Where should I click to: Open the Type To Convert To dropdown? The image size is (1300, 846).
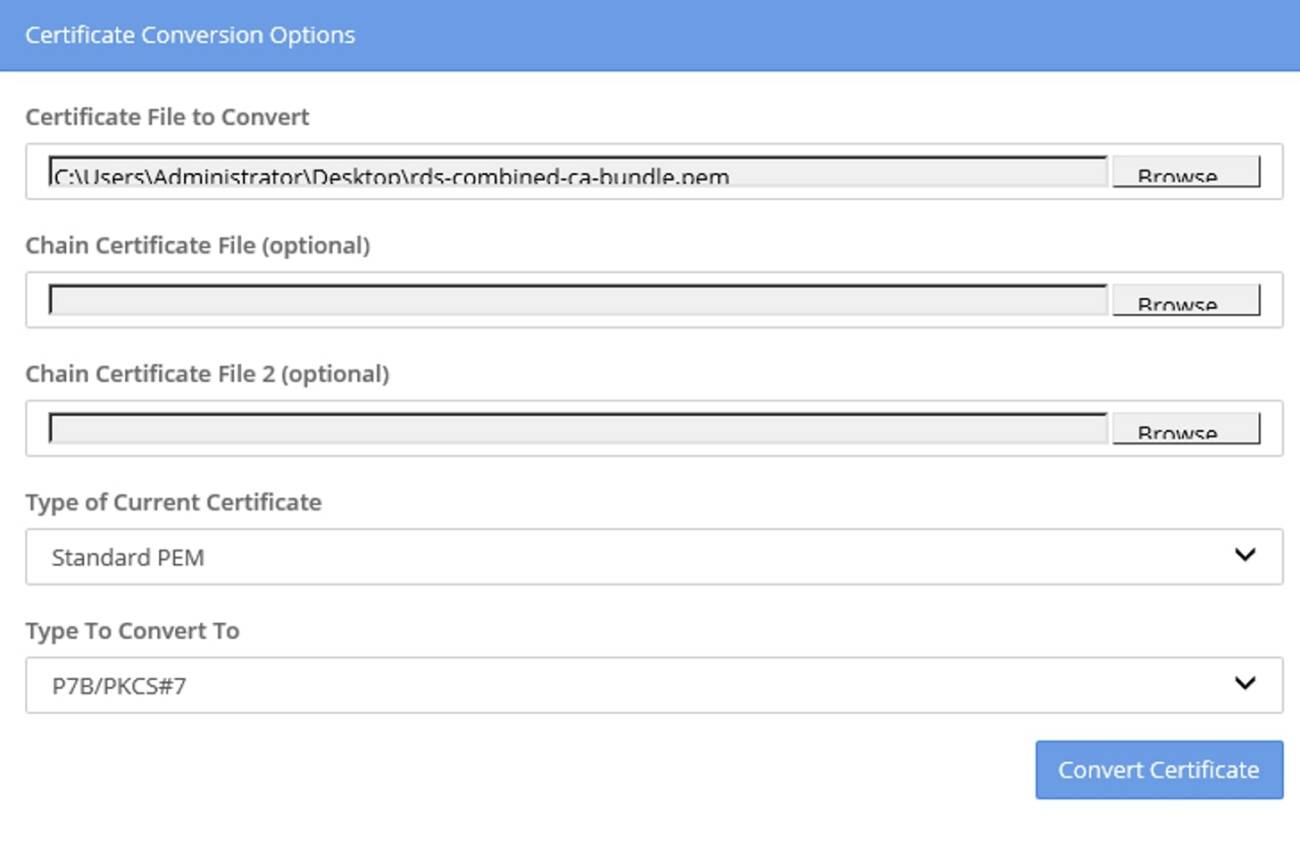pos(654,685)
